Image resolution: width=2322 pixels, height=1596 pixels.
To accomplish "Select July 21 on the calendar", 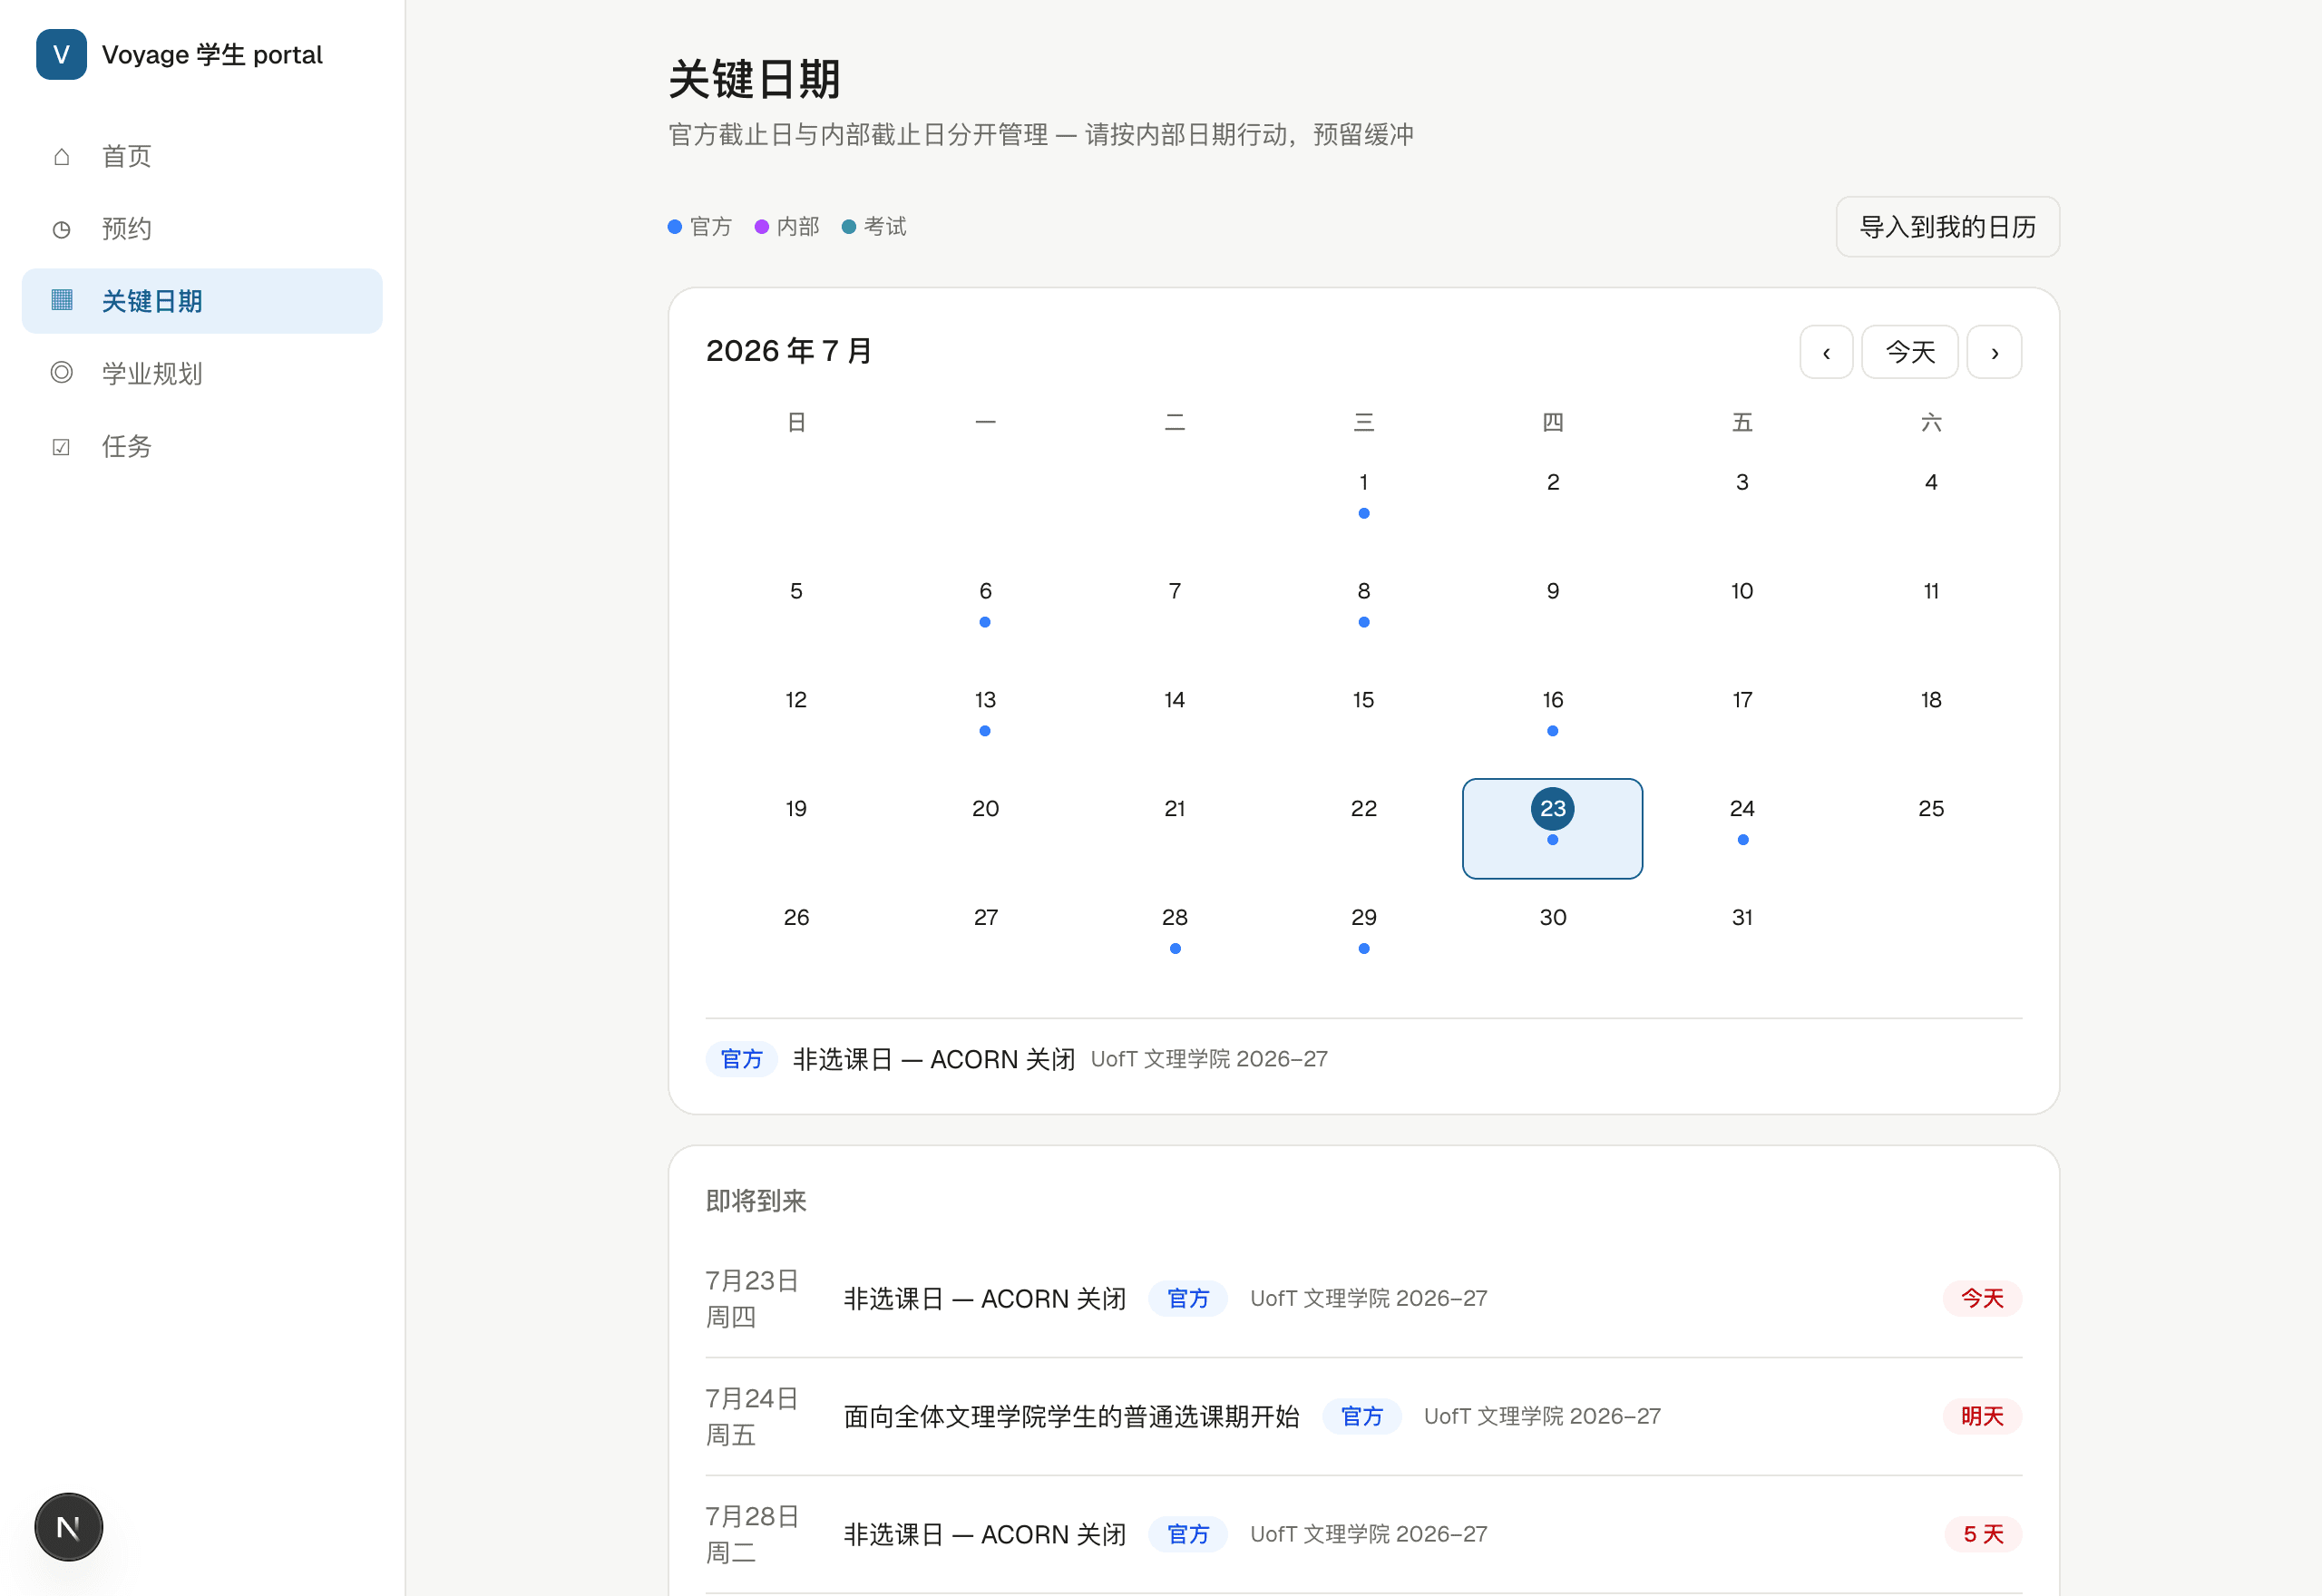I will (1174, 828).
